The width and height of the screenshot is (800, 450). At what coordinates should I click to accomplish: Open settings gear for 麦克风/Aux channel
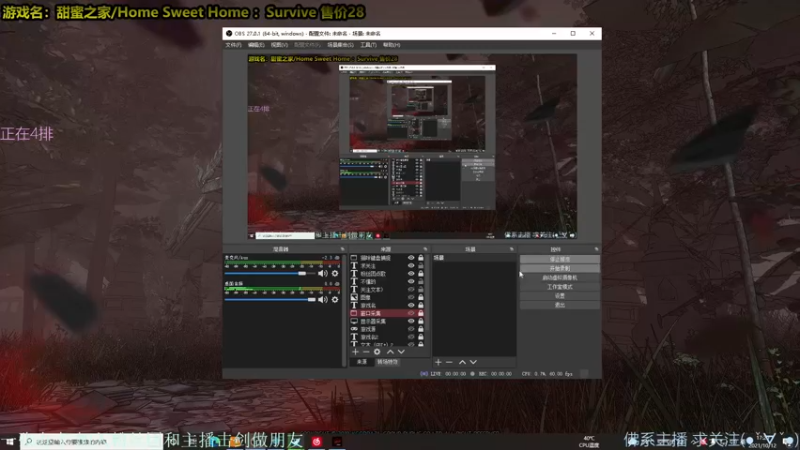coord(335,273)
